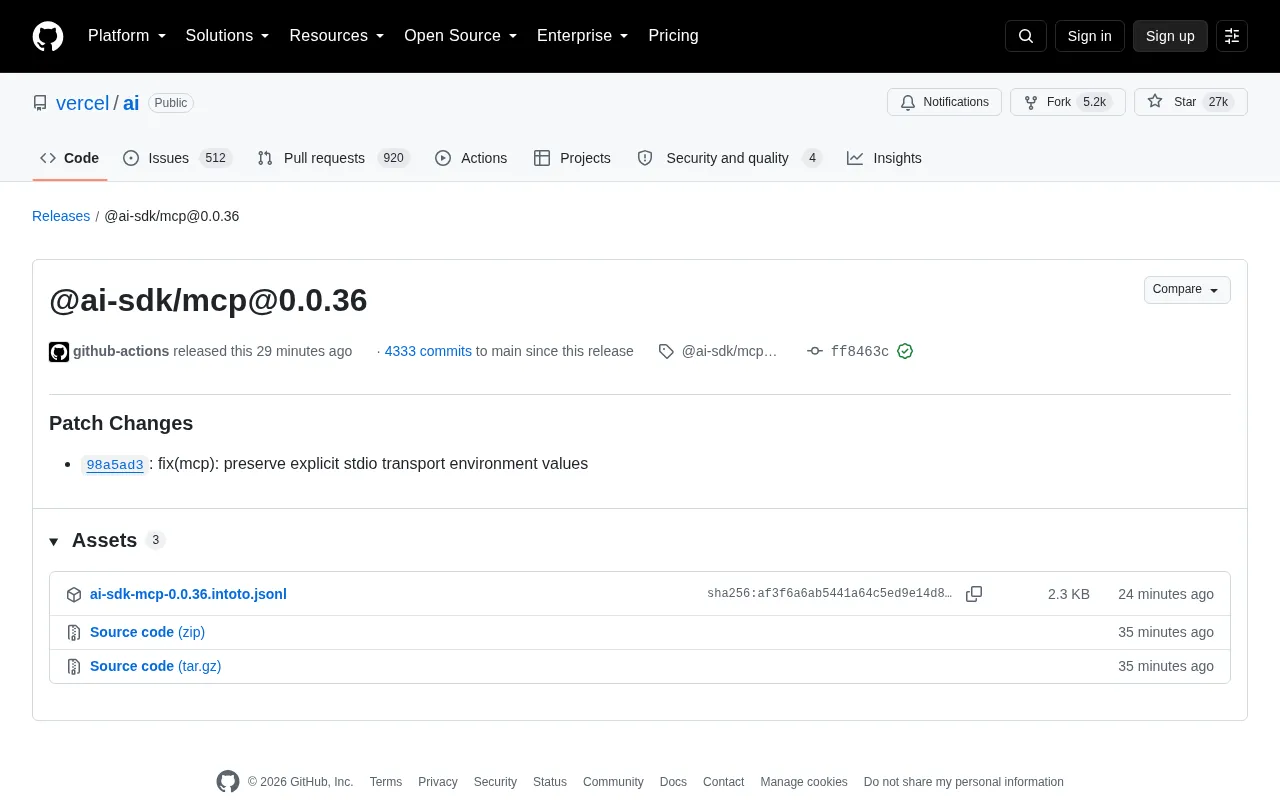Open commit 98a5ad3 link
This screenshot has width=1280, height=800.
115,464
